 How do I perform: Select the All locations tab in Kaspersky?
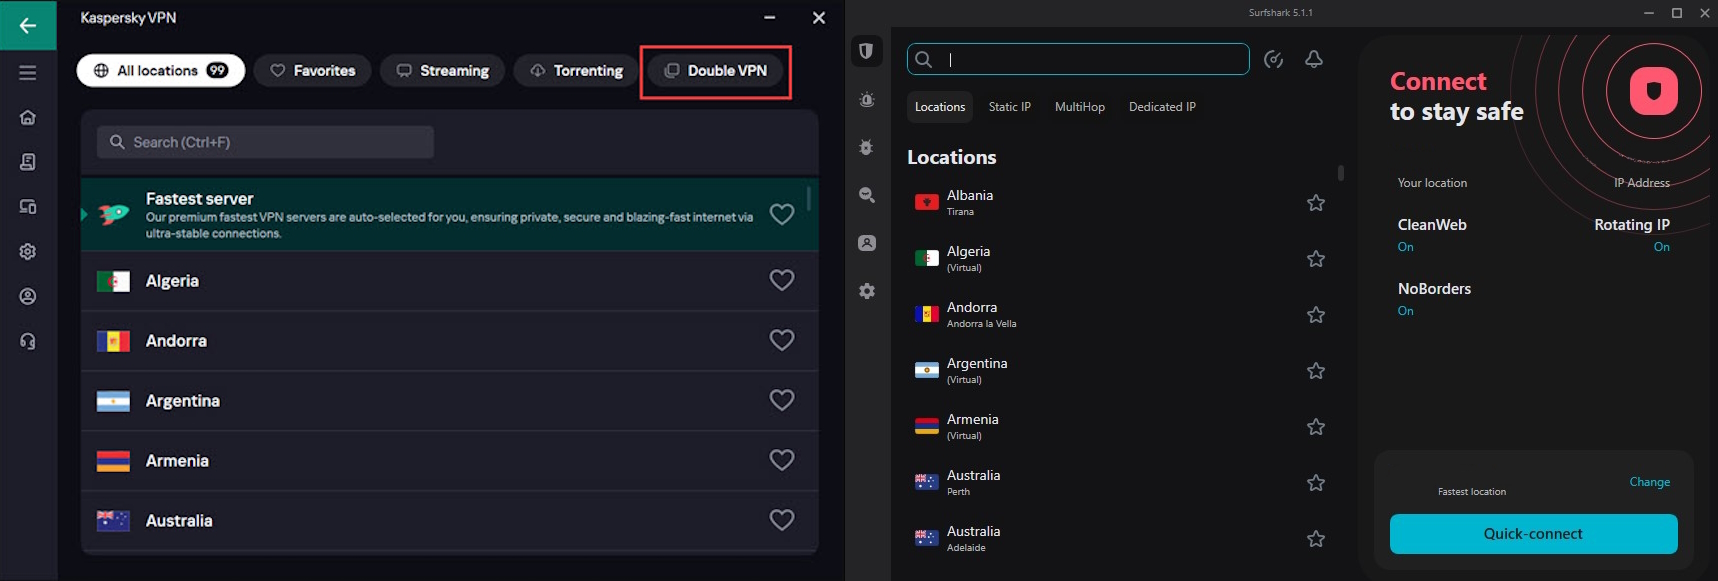pos(161,70)
